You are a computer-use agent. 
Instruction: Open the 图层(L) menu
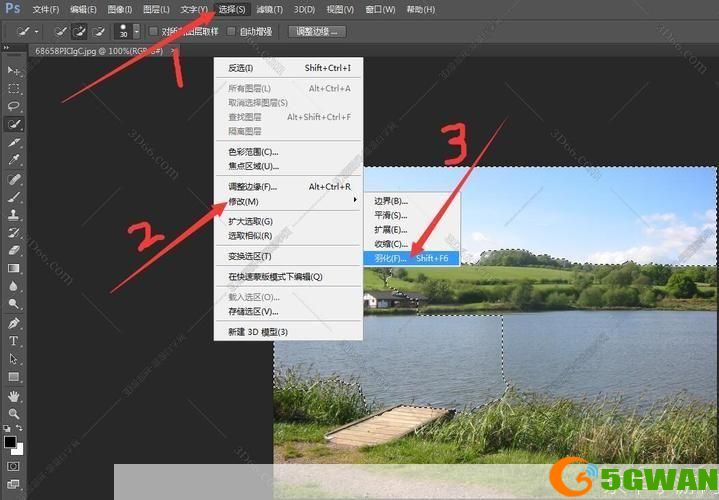156,9
